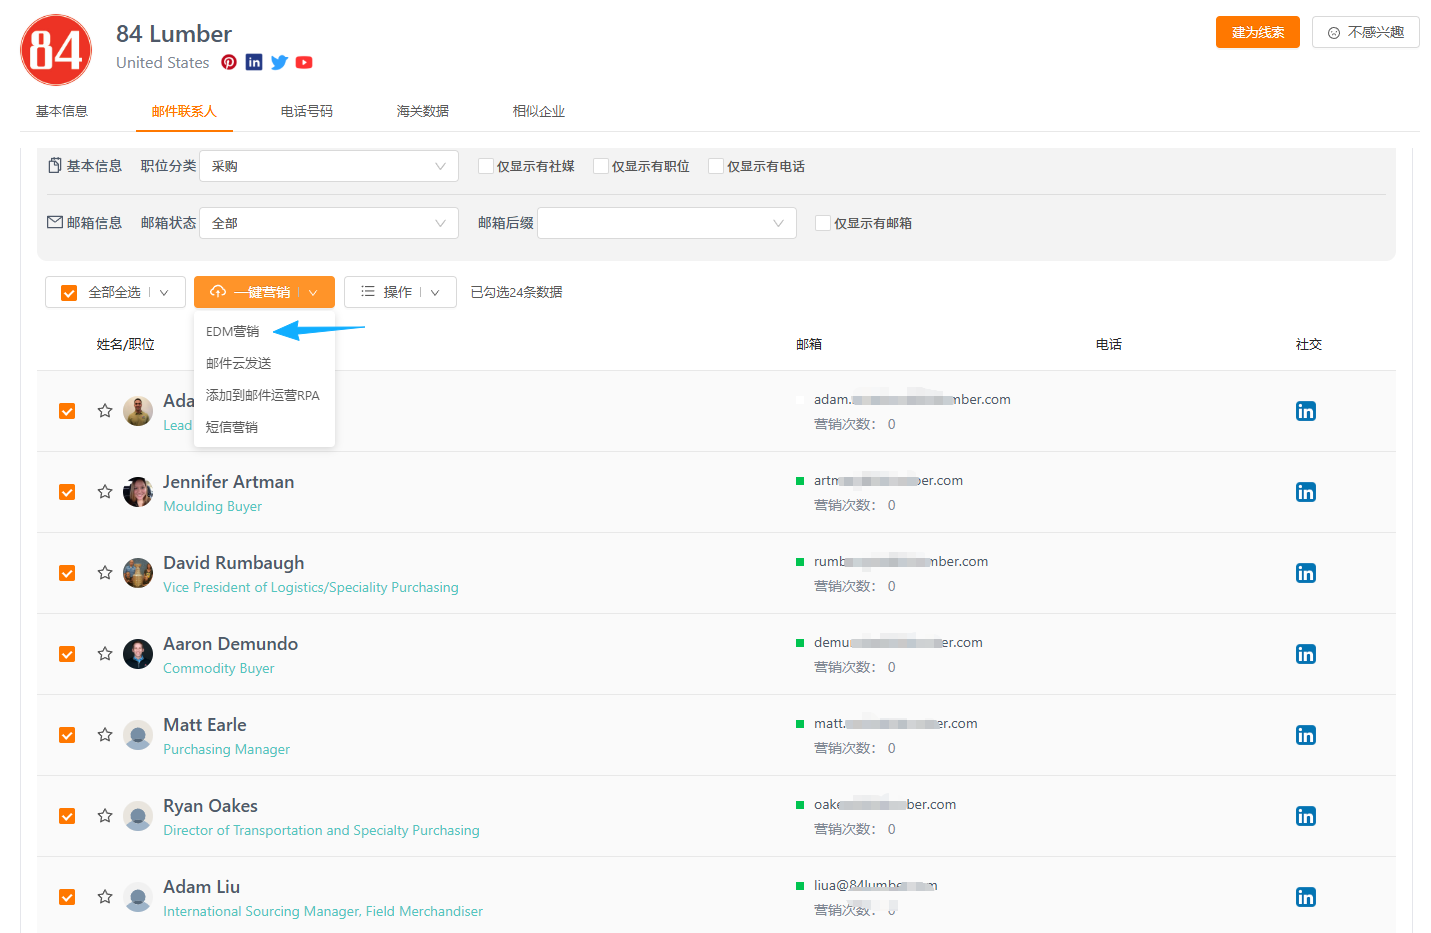
Task: Click the Commodity Buyer job title
Action: pyautogui.click(x=219, y=669)
